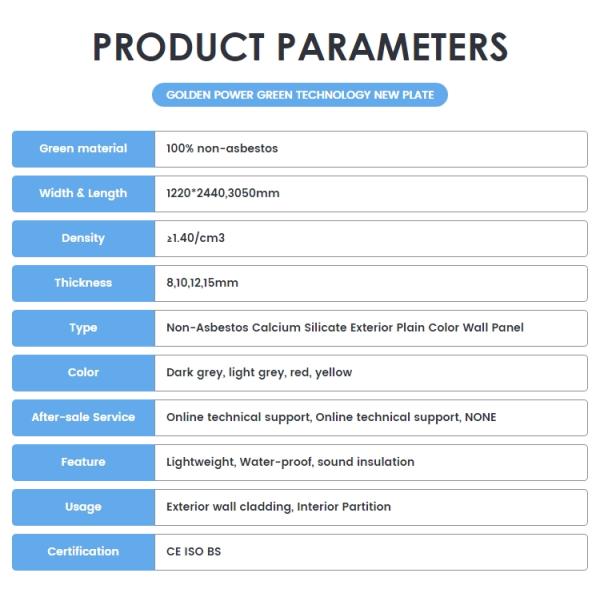The image size is (600, 600).
Task: Select the Color label cell
Action: [x=83, y=372]
